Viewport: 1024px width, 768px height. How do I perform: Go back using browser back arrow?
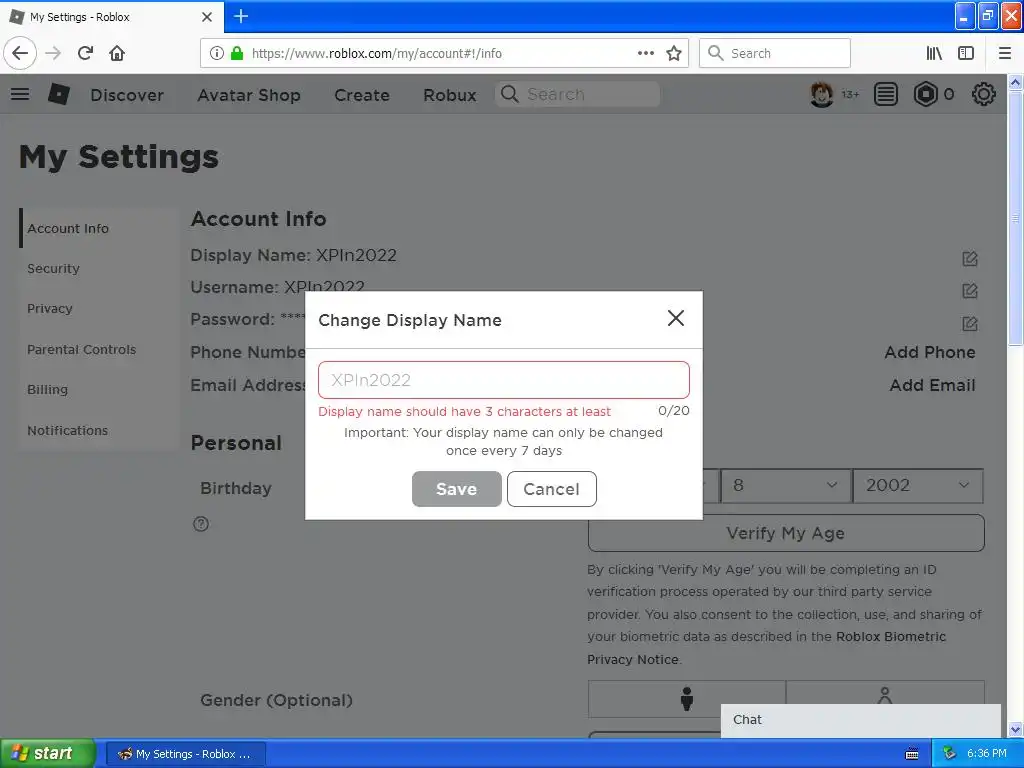tap(20, 53)
